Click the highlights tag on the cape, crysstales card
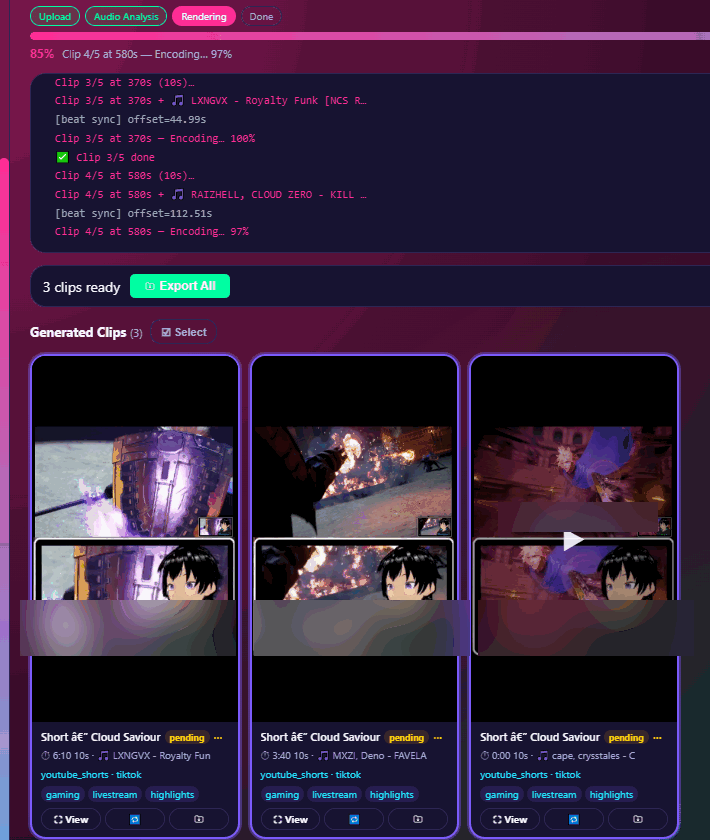Screen dimensions: 710x840 tap(611, 794)
